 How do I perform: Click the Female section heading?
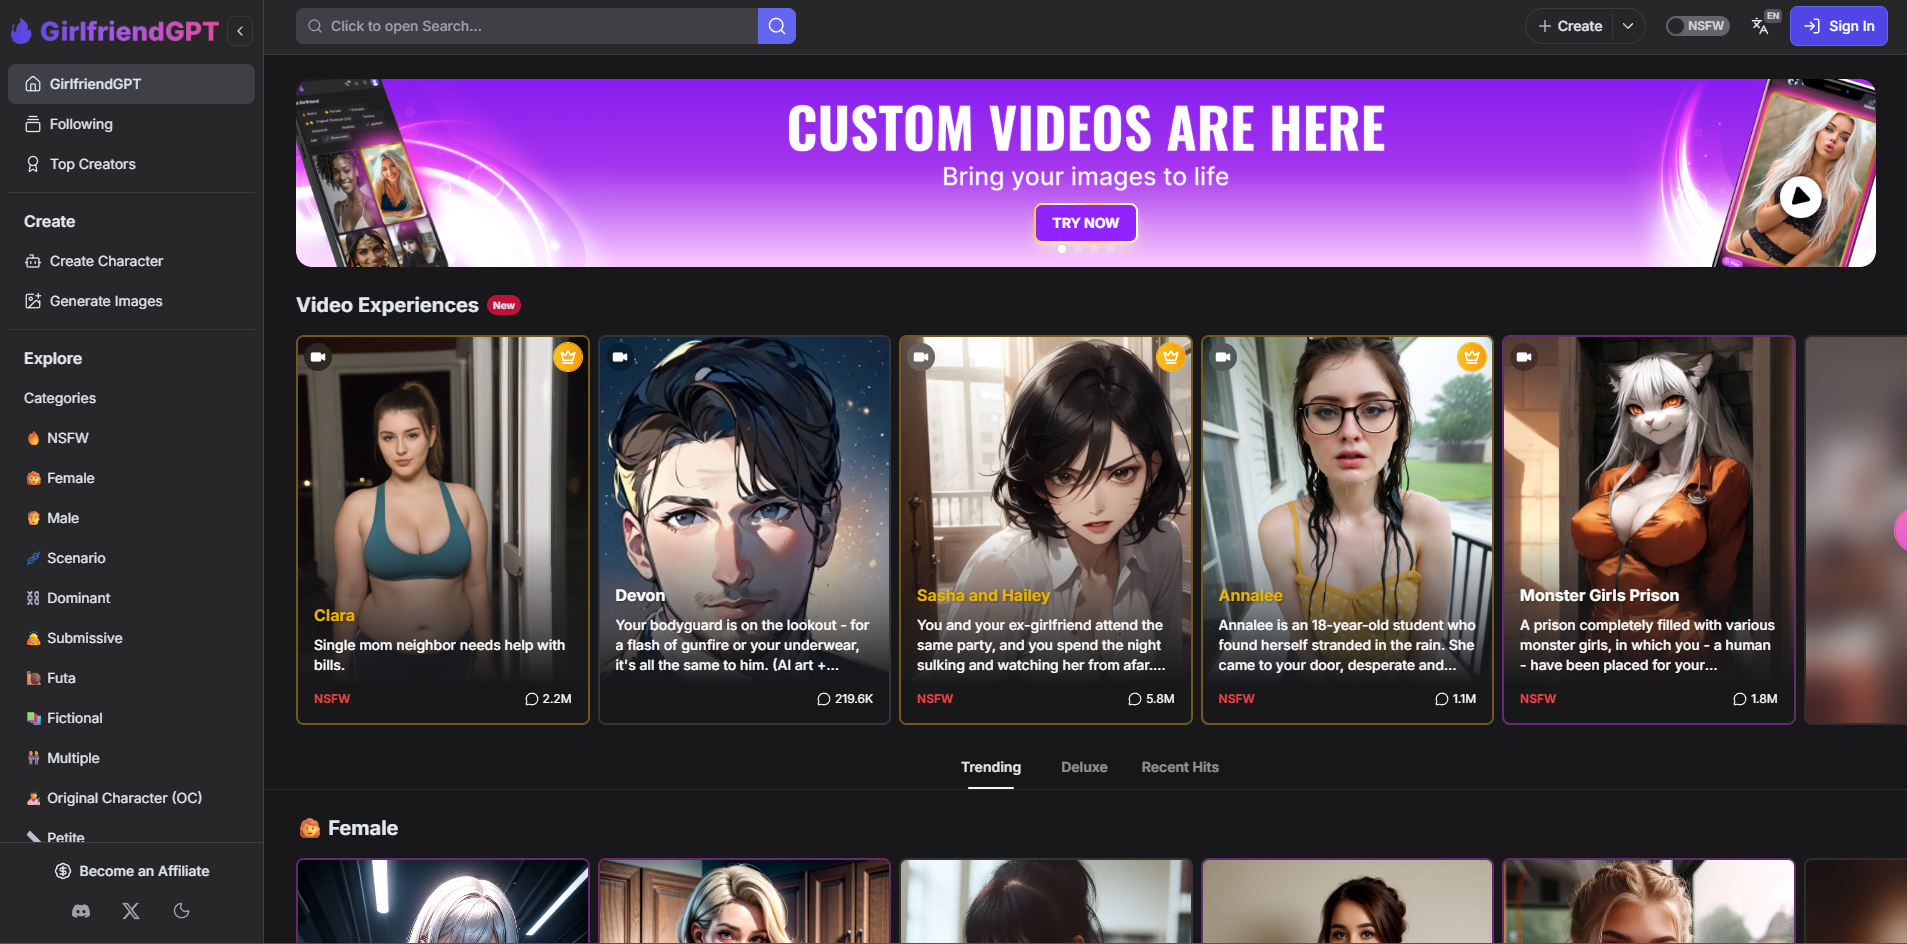[363, 828]
